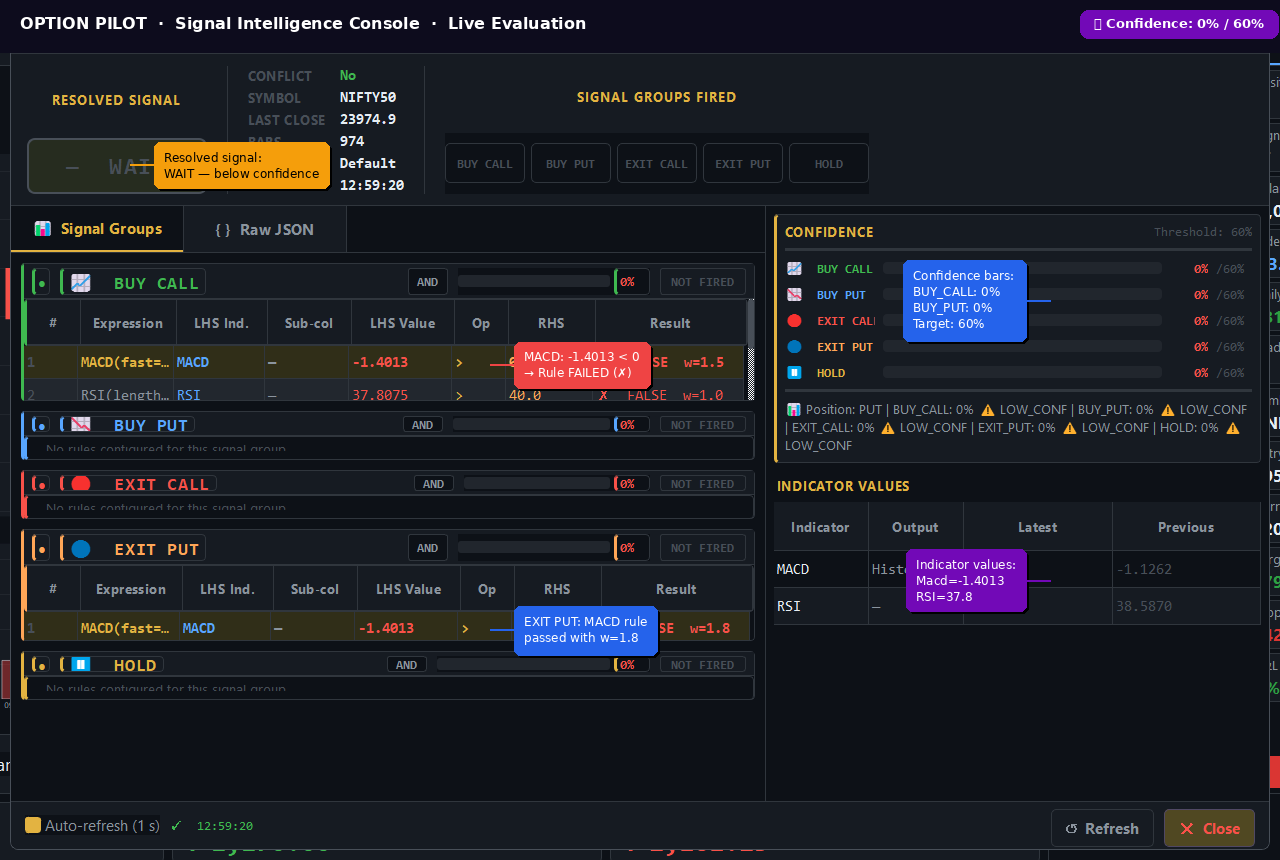Click the chart-down icon in BUY PUT group header
Image resolution: width=1280 pixels, height=860 pixels.
click(81, 425)
